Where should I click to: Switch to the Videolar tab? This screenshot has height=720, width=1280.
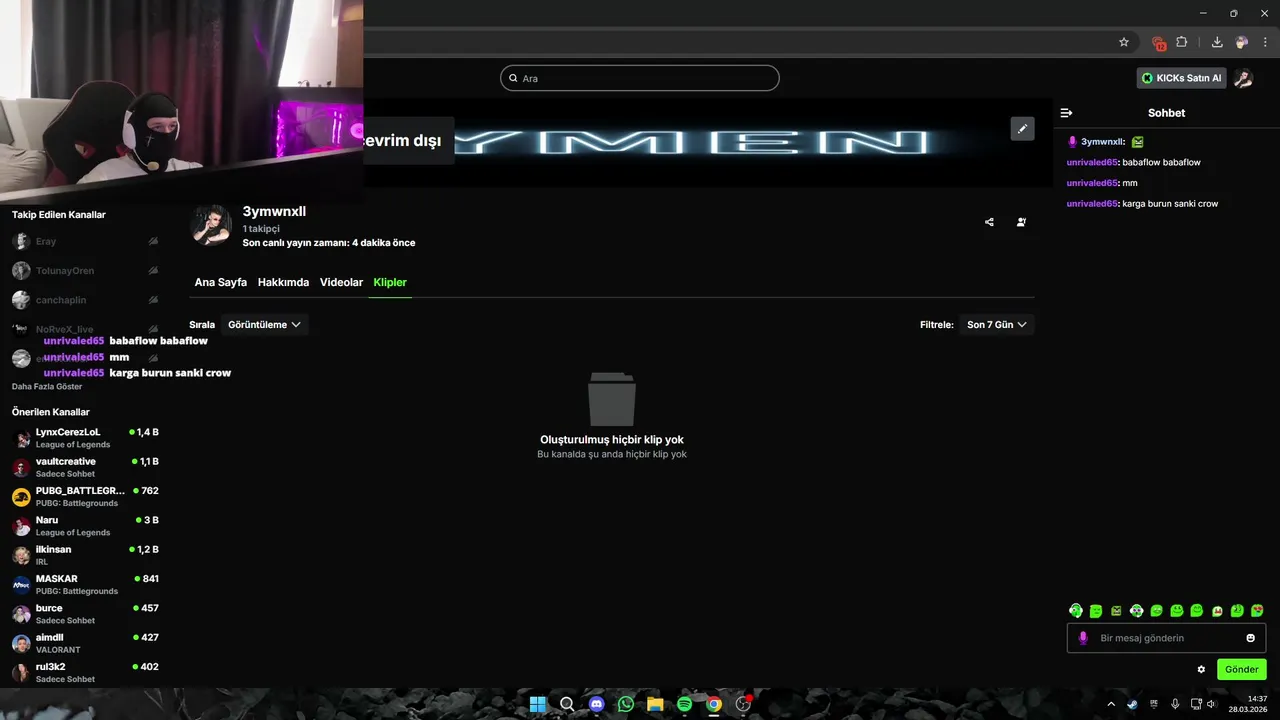point(341,282)
